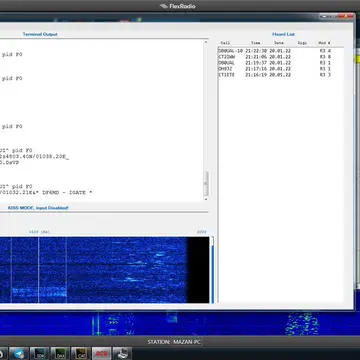Image resolution: width=360 pixels, height=360 pixels.
Task: Click the Heard List heading
Action: [x=283, y=34]
